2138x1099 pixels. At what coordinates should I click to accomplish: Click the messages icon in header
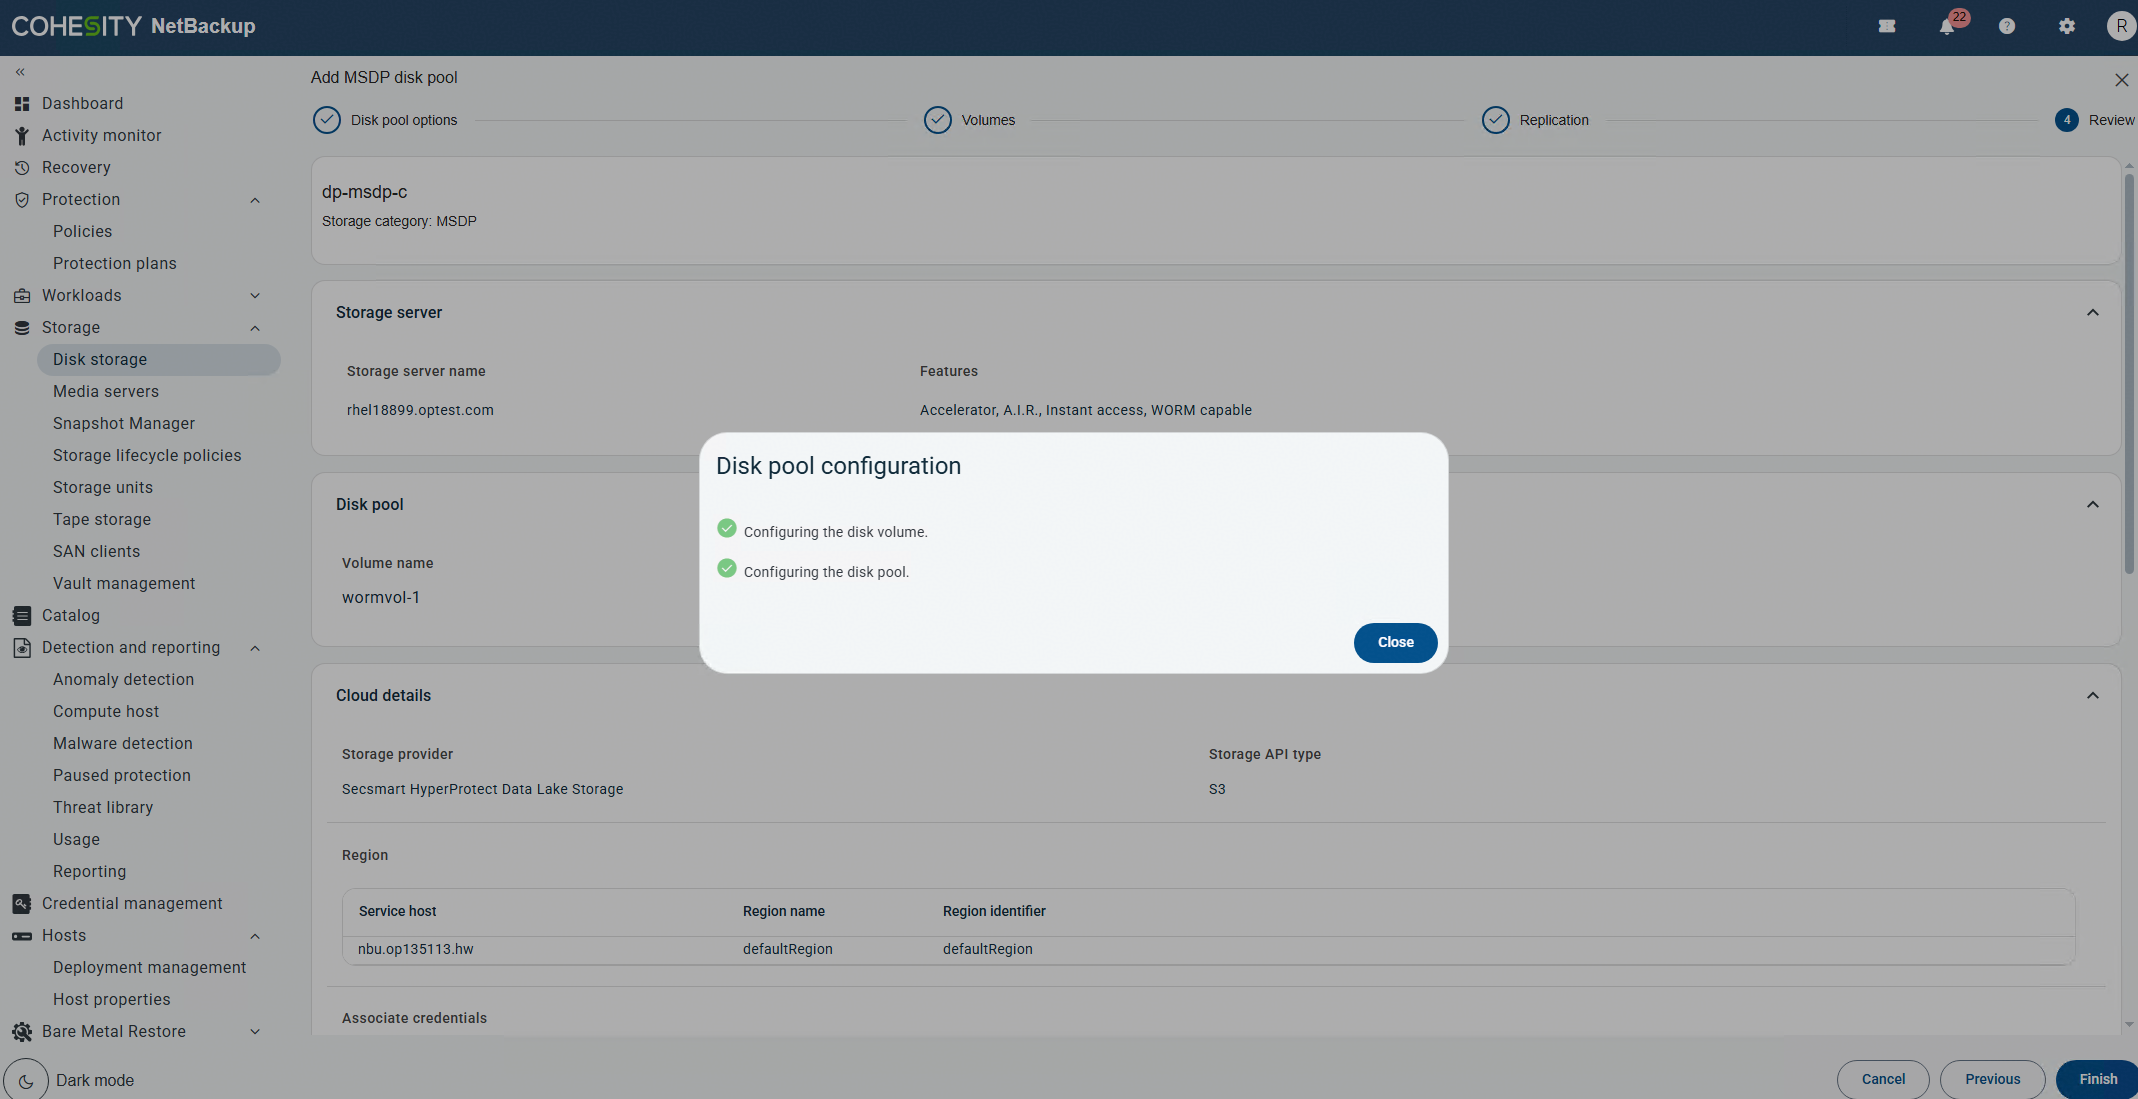1887,27
